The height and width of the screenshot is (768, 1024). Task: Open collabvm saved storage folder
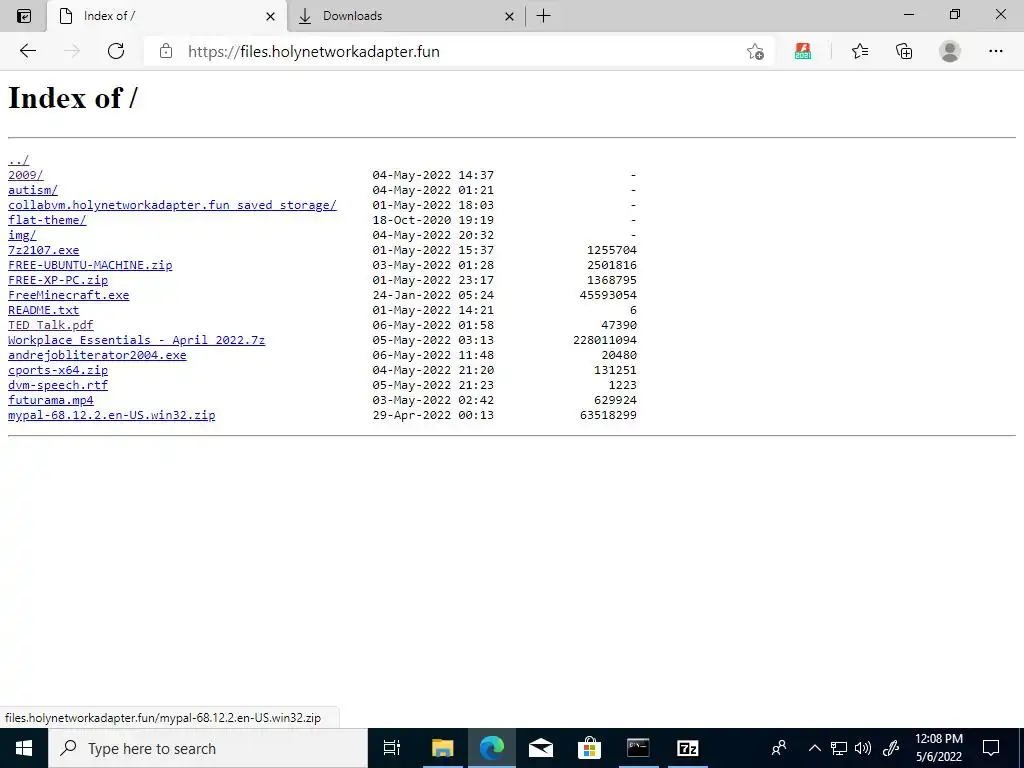coord(172,205)
